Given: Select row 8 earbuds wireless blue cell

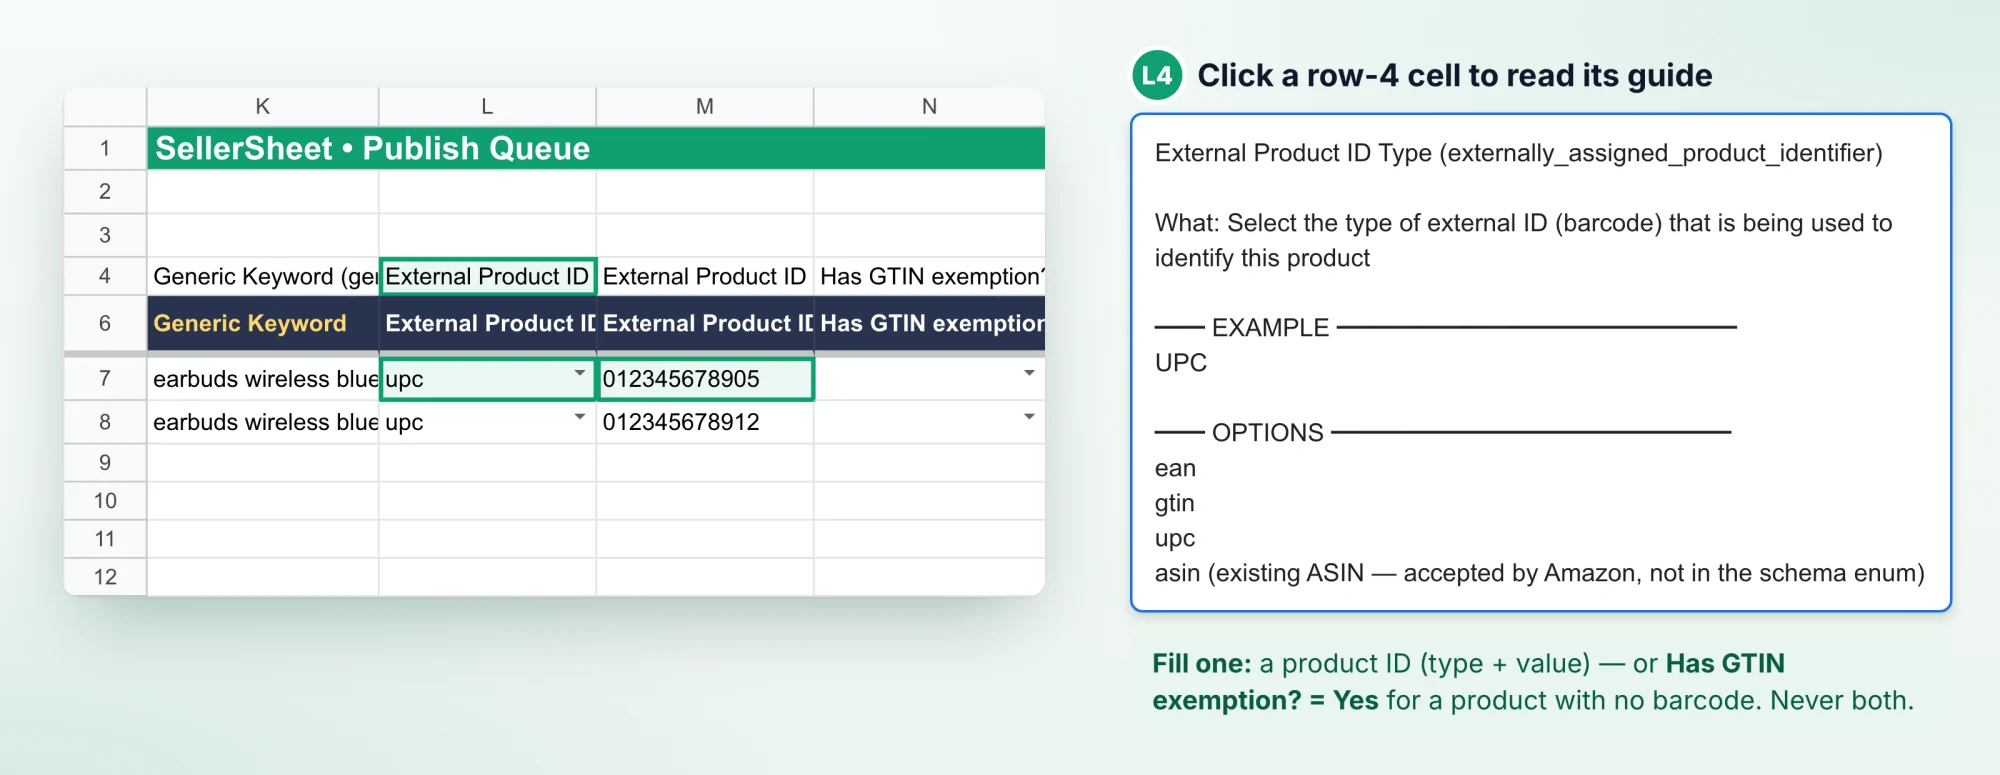Looking at the screenshot, I should click(263, 422).
